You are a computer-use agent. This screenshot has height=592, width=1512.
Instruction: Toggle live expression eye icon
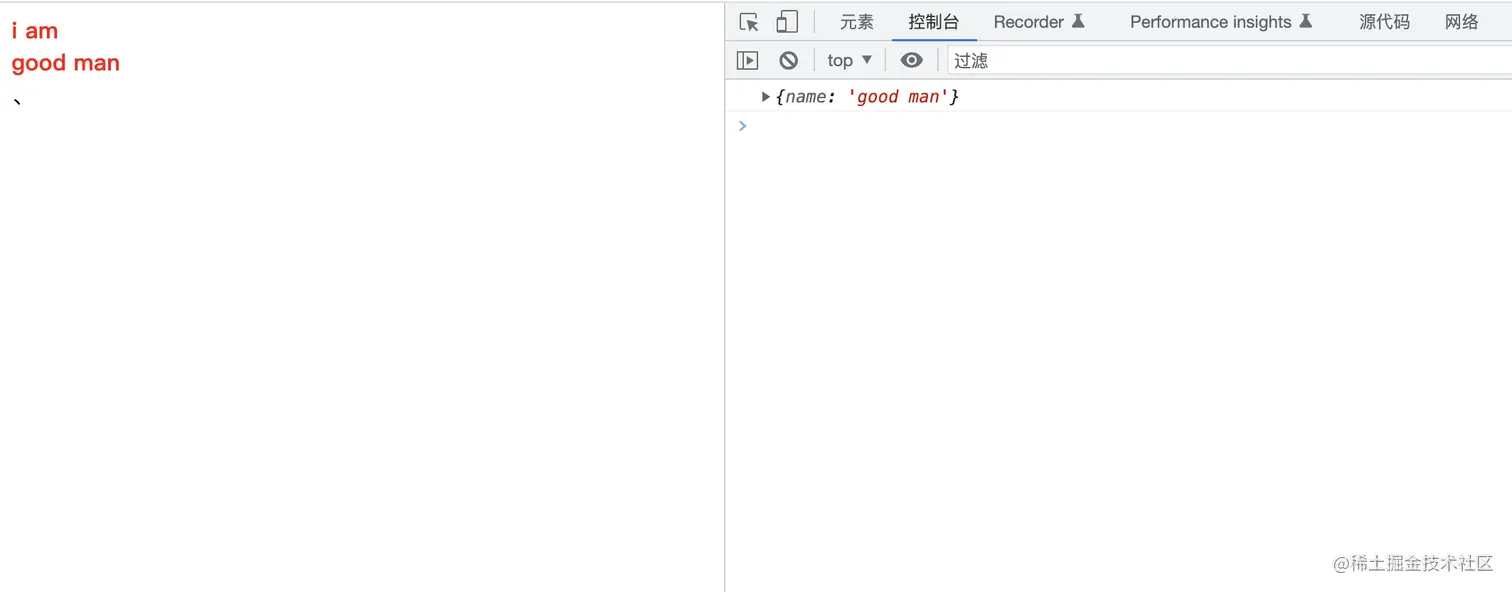click(911, 60)
